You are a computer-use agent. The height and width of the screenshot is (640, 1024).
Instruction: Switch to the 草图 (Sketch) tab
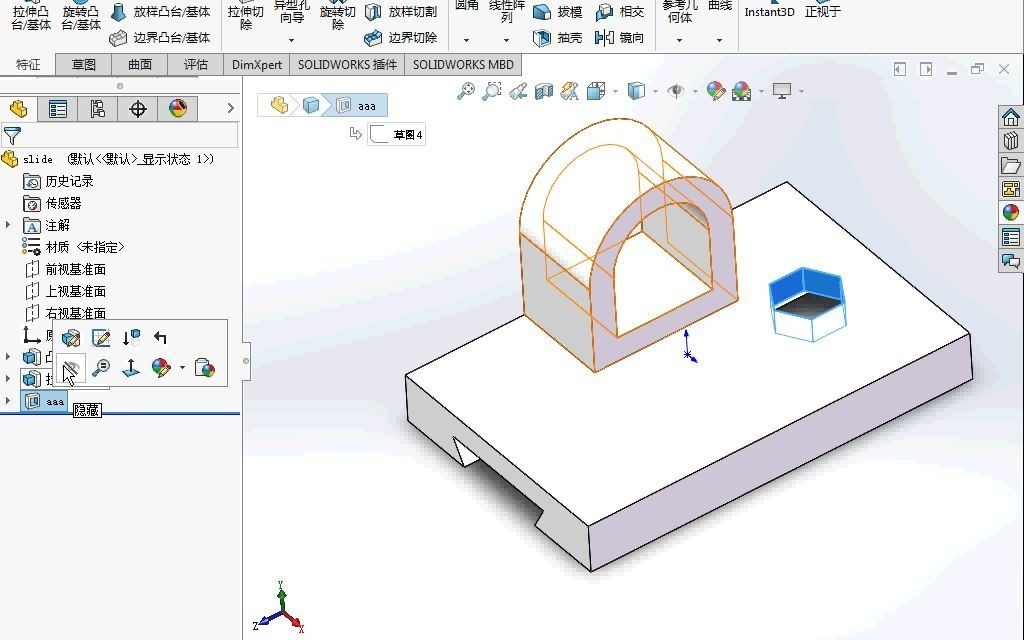83,63
